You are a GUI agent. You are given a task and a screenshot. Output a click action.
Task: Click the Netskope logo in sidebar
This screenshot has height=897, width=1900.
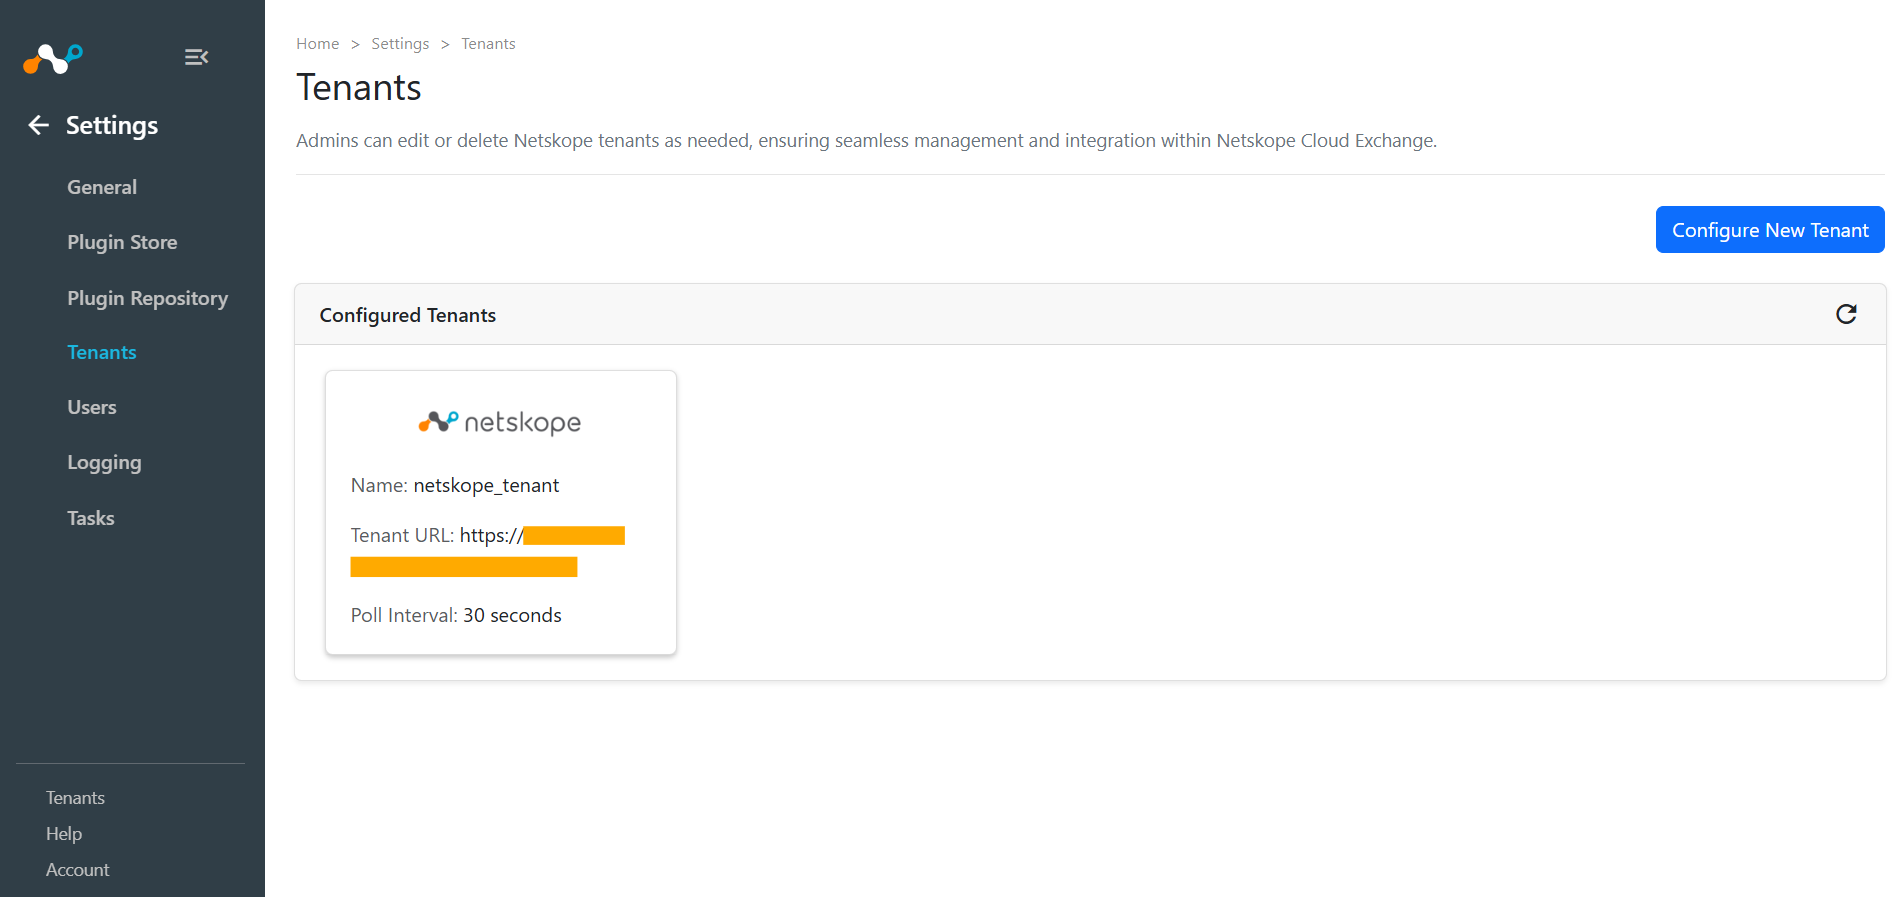[53, 58]
